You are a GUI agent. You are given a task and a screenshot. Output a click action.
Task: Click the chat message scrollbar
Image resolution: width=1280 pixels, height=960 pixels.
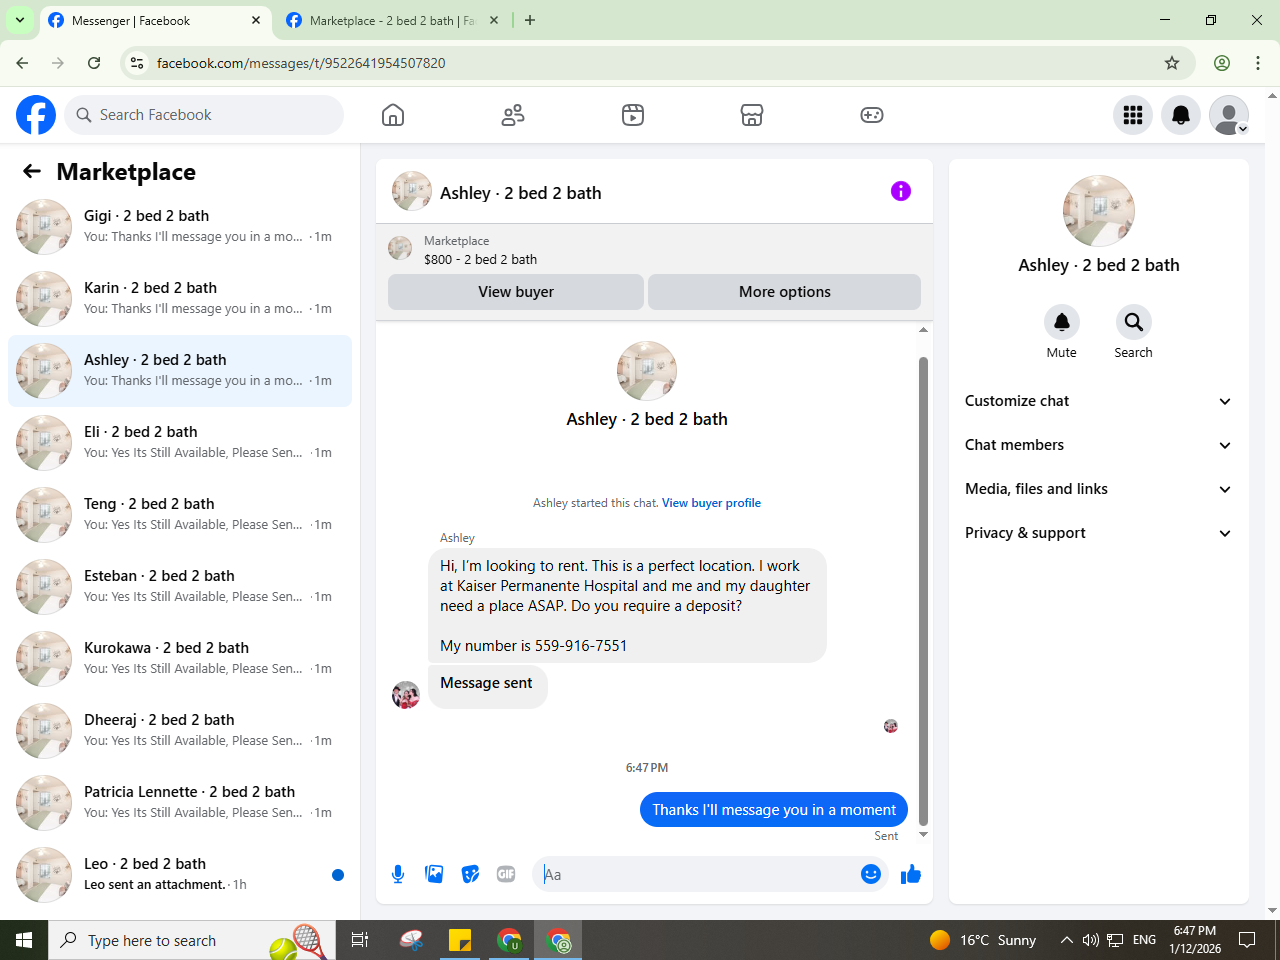point(923,590)
